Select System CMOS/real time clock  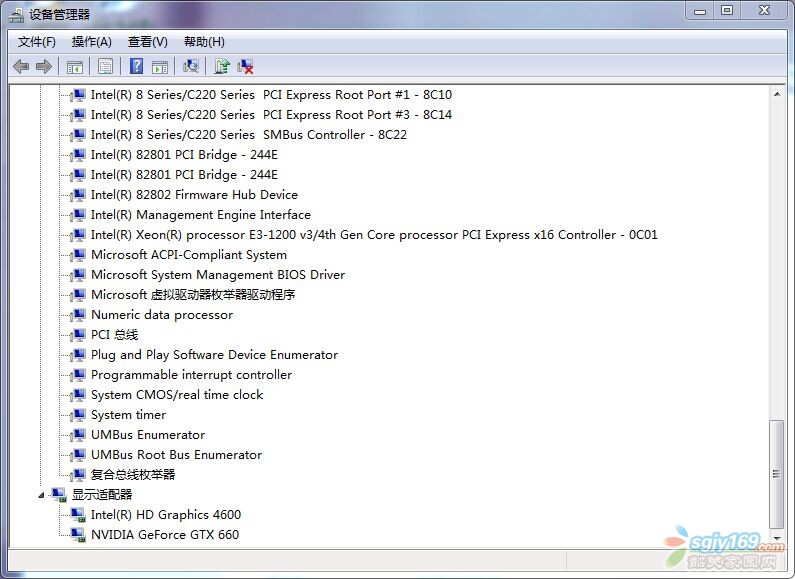click(177, 395)
